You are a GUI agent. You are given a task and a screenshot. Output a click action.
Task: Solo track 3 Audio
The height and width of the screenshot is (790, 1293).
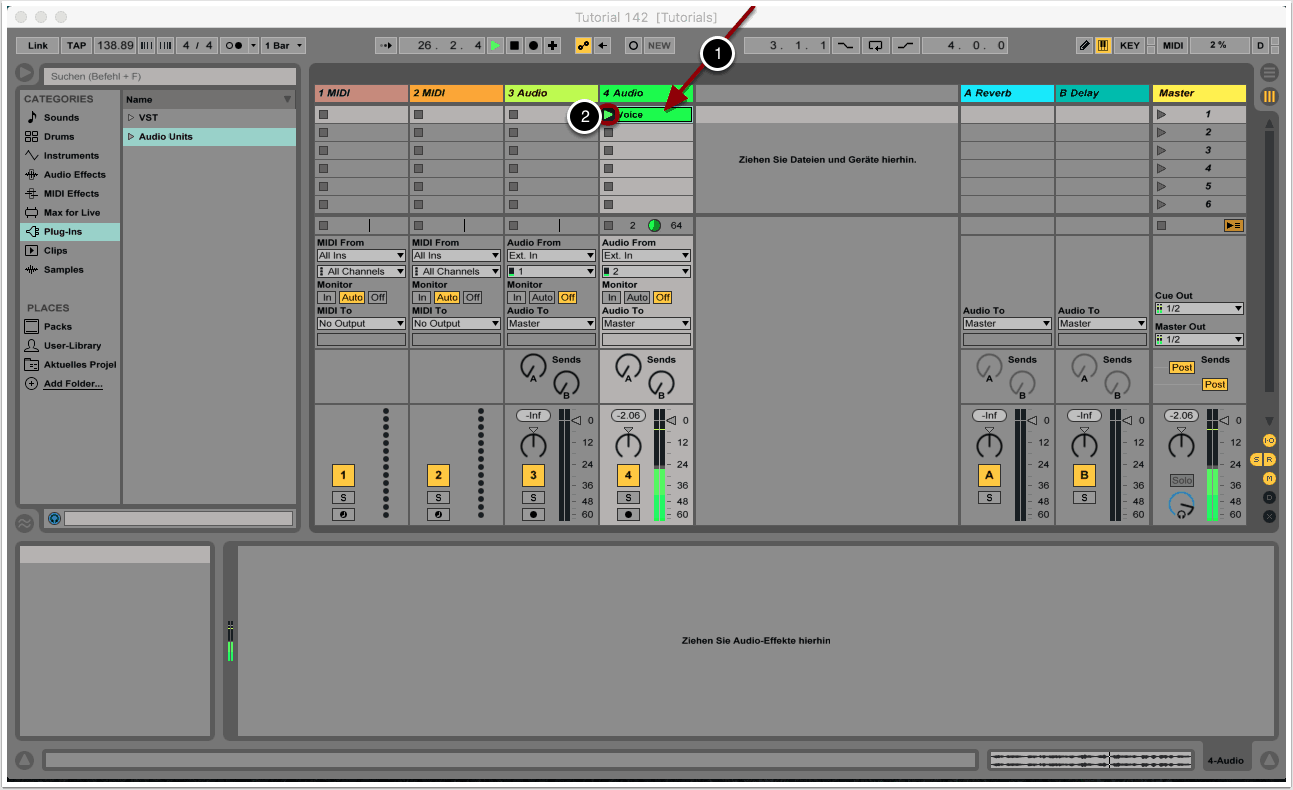coord(533,497)
